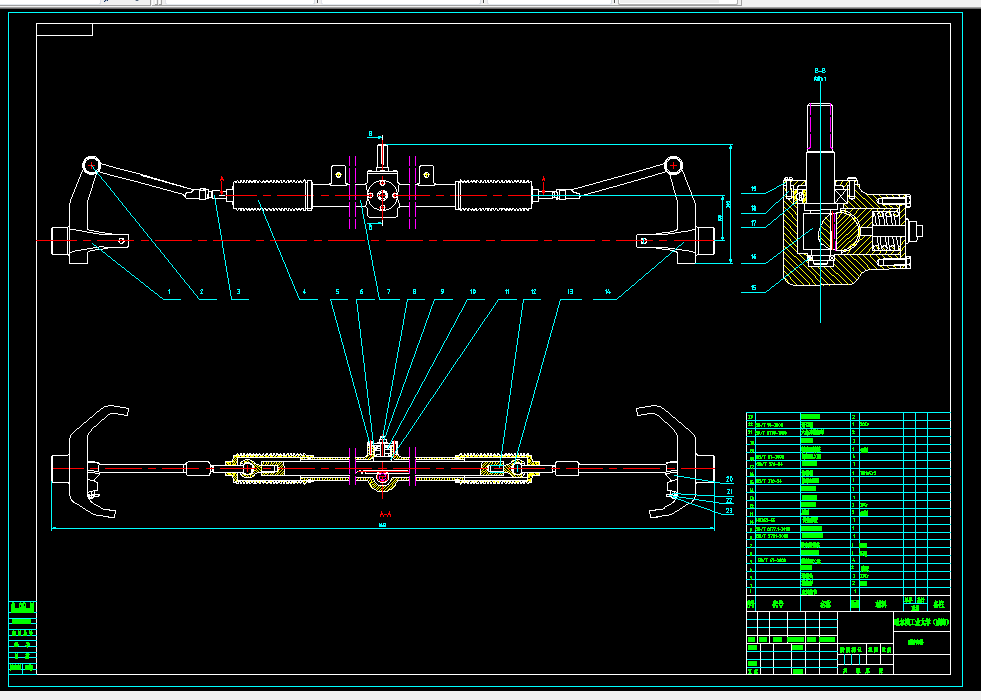
Task: Select part callout number 4 leader label
Action: point(304,292)
